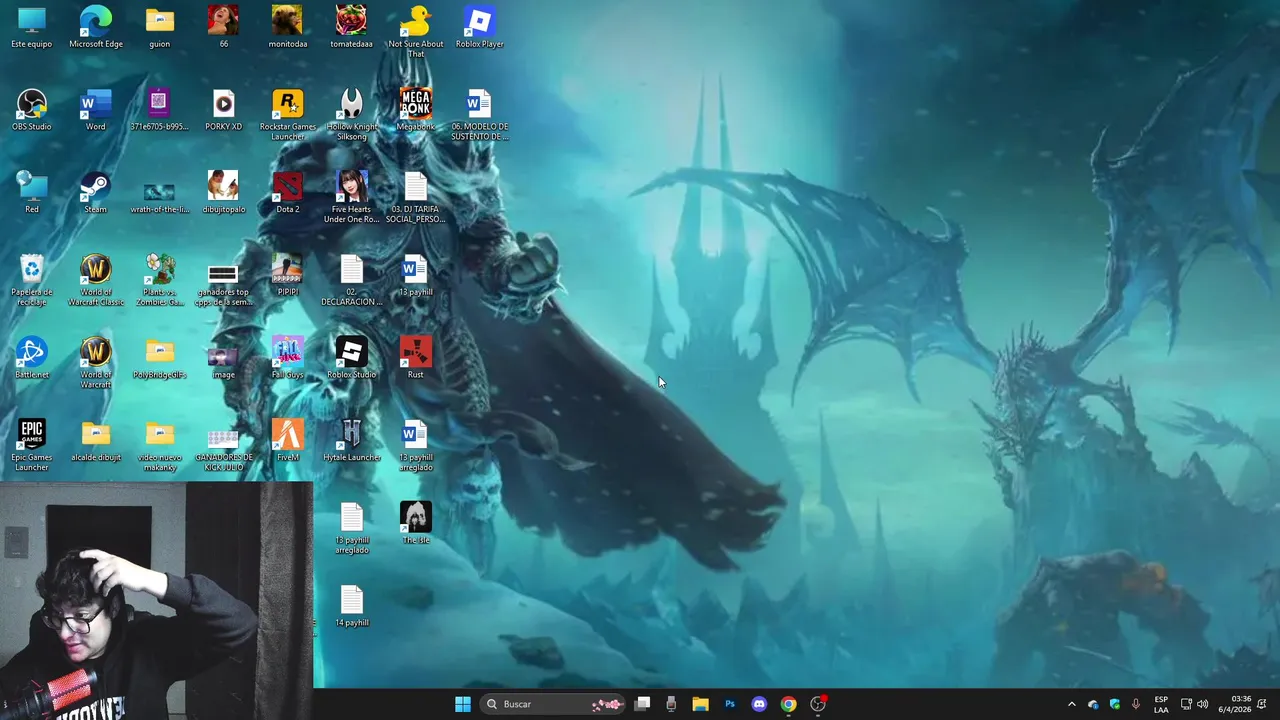Open volume control in system tray
The image size is (1280, 720).
(1203, 704)
